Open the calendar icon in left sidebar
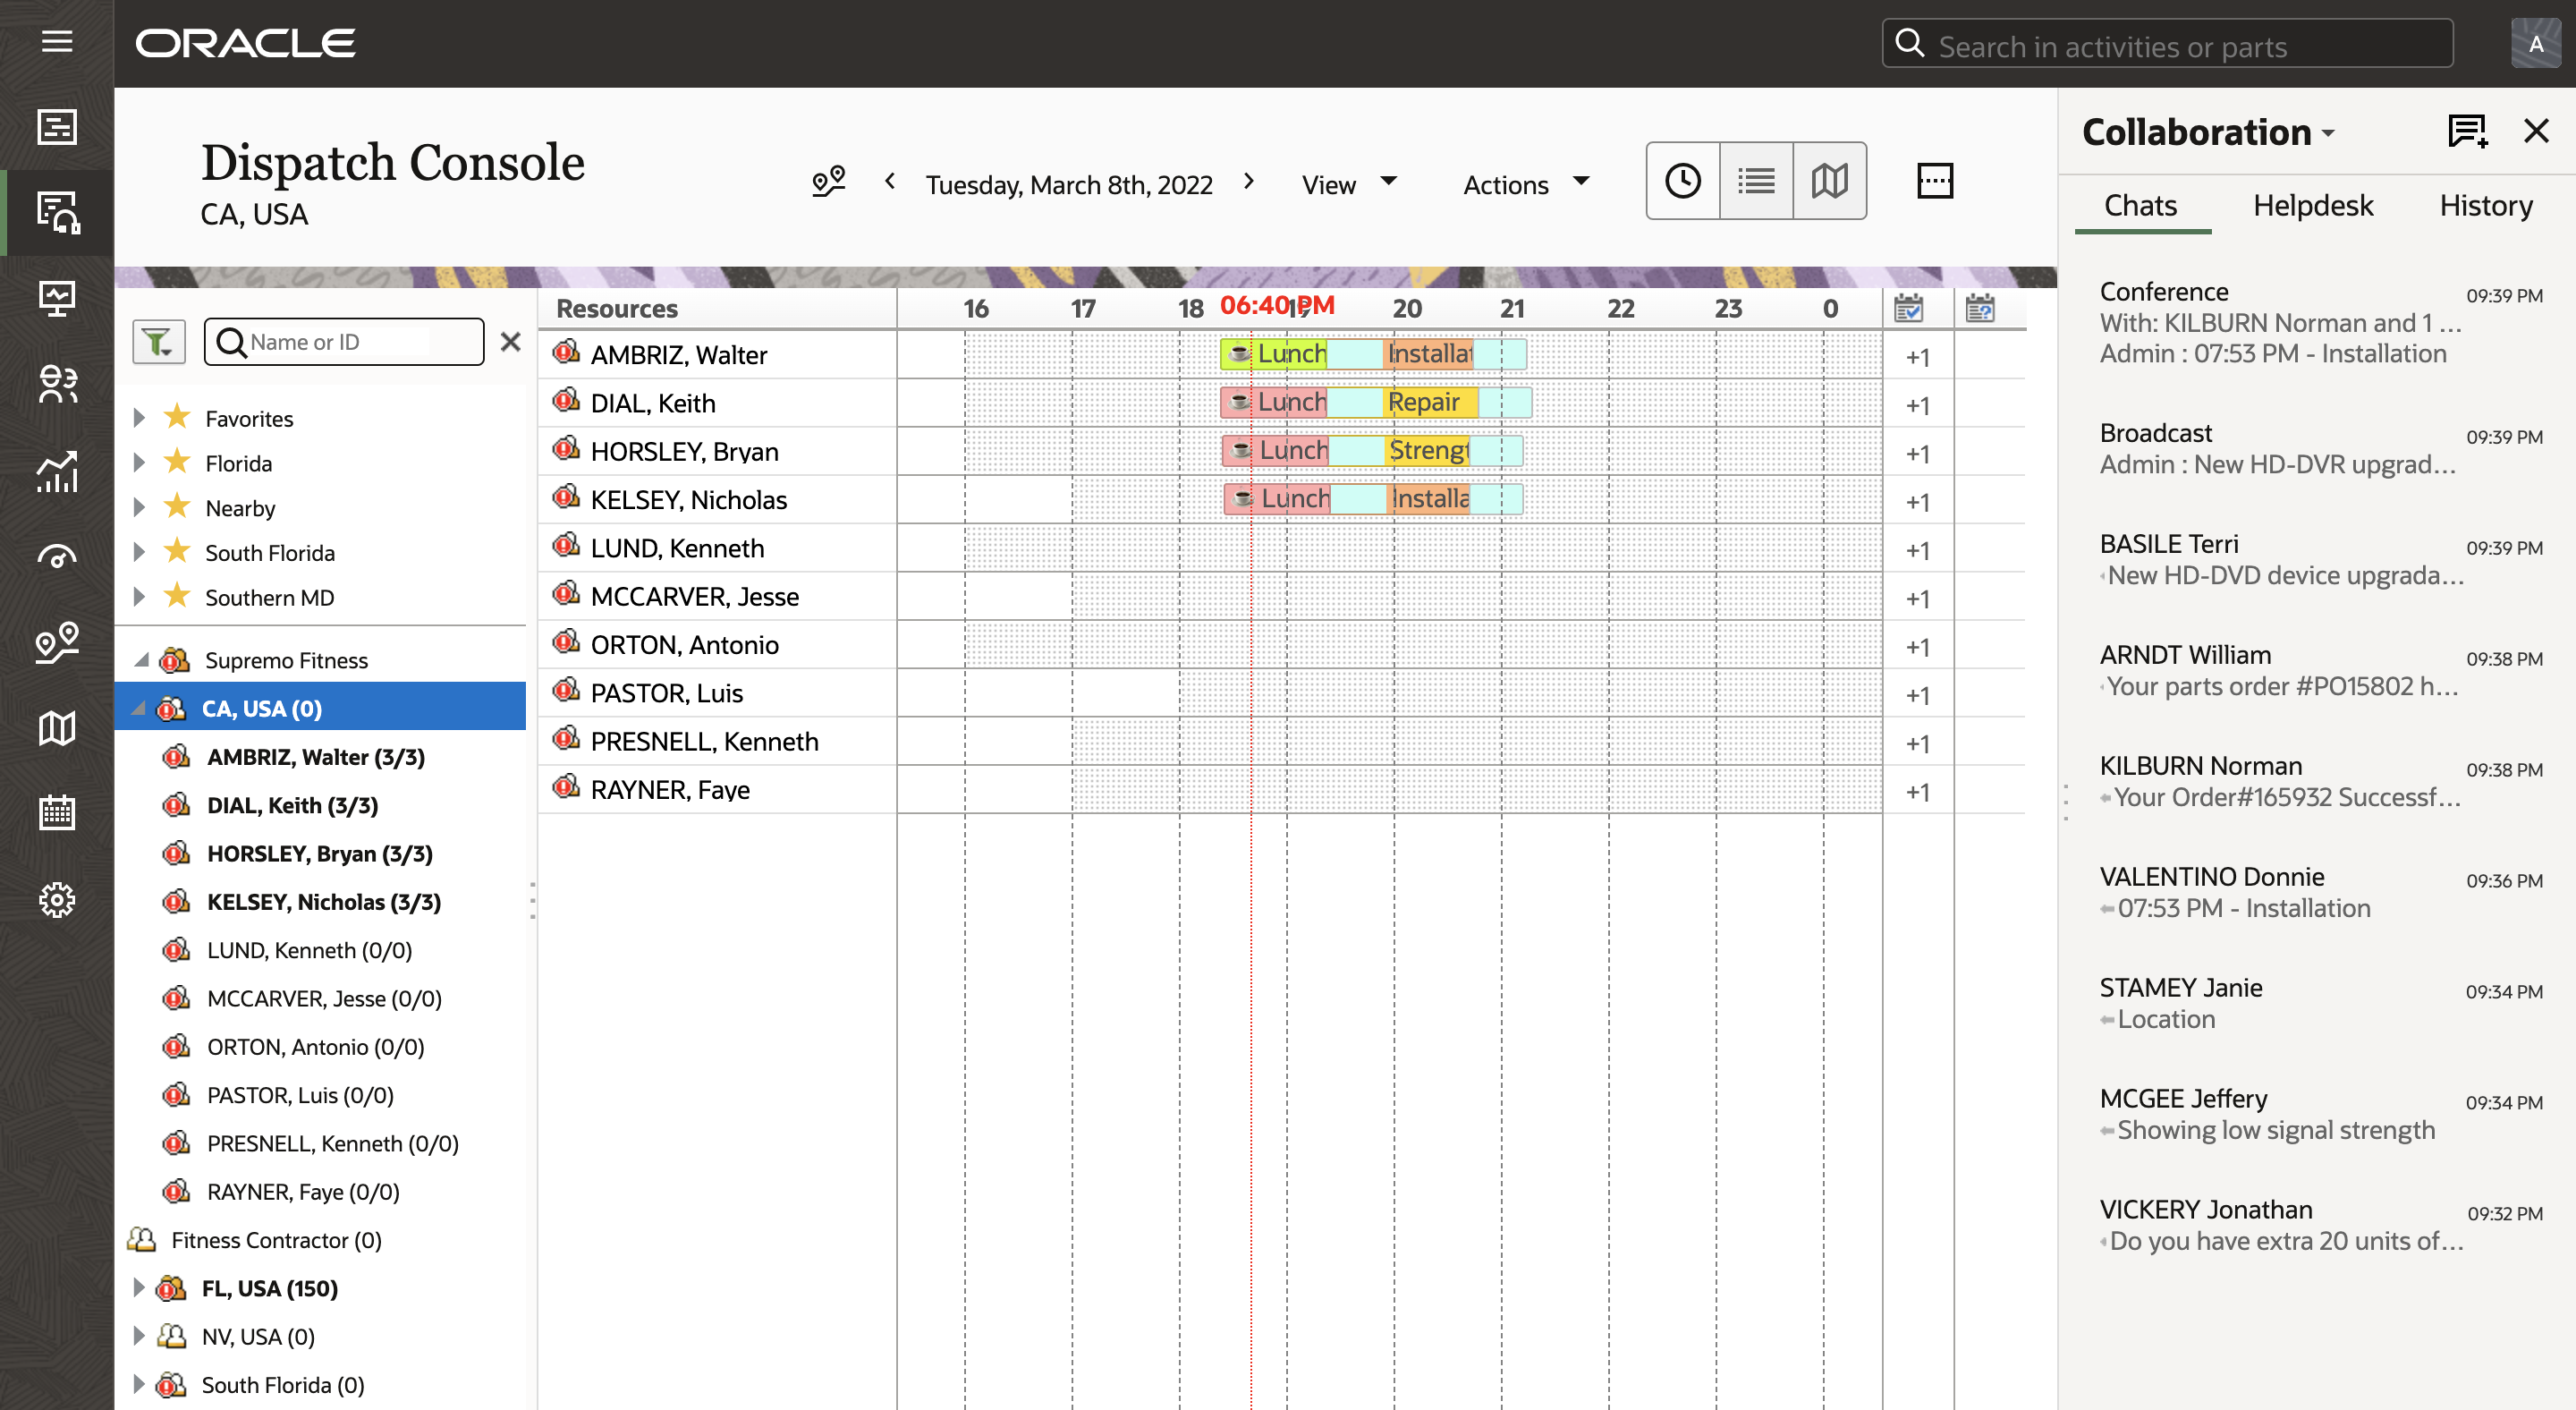 tap(57, 813)
